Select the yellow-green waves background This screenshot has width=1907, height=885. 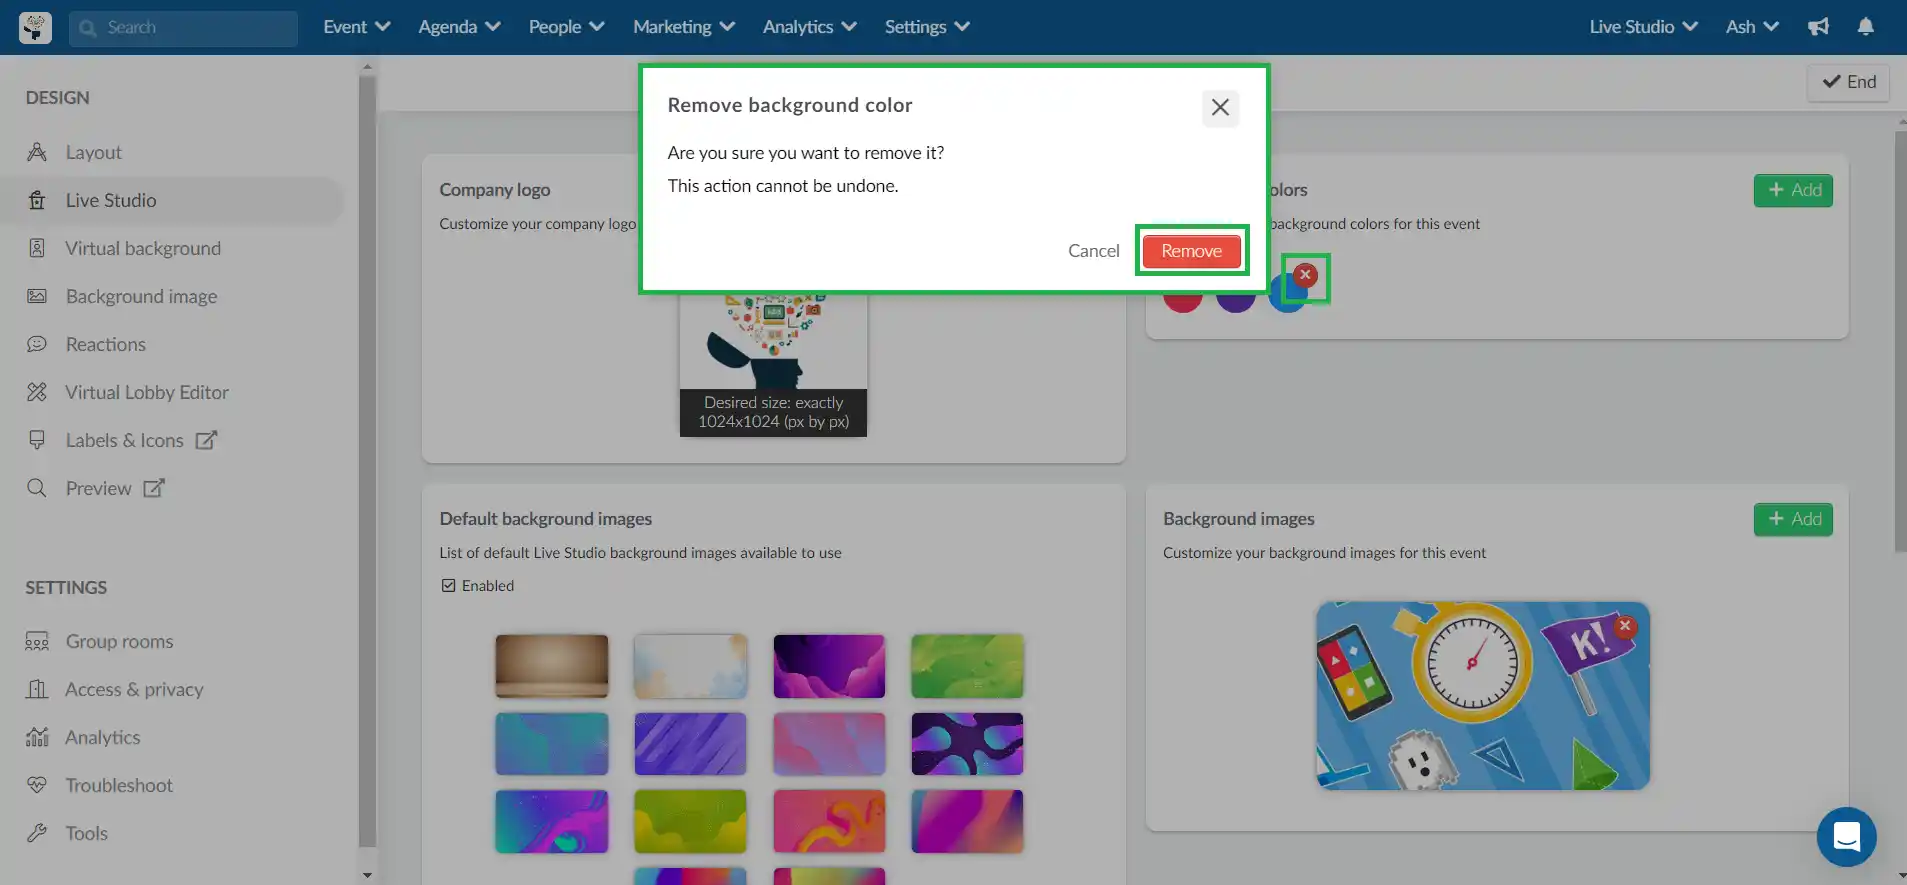[x=690, y=822]
